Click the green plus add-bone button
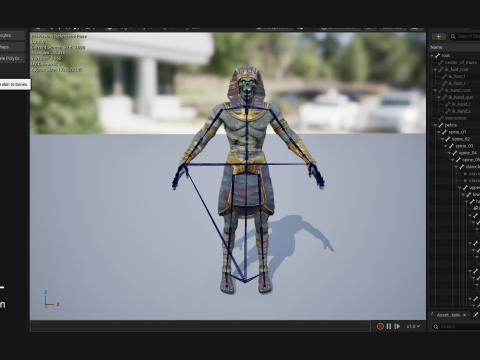 [439, 36]
